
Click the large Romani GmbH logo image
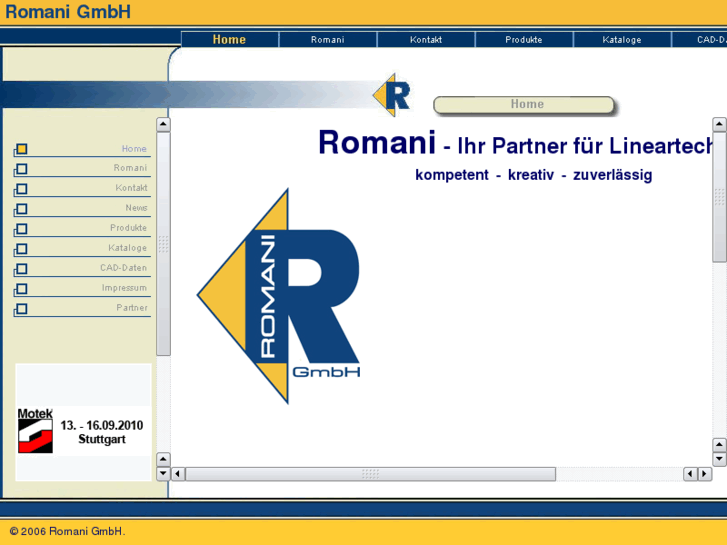(x=279, y=296)
